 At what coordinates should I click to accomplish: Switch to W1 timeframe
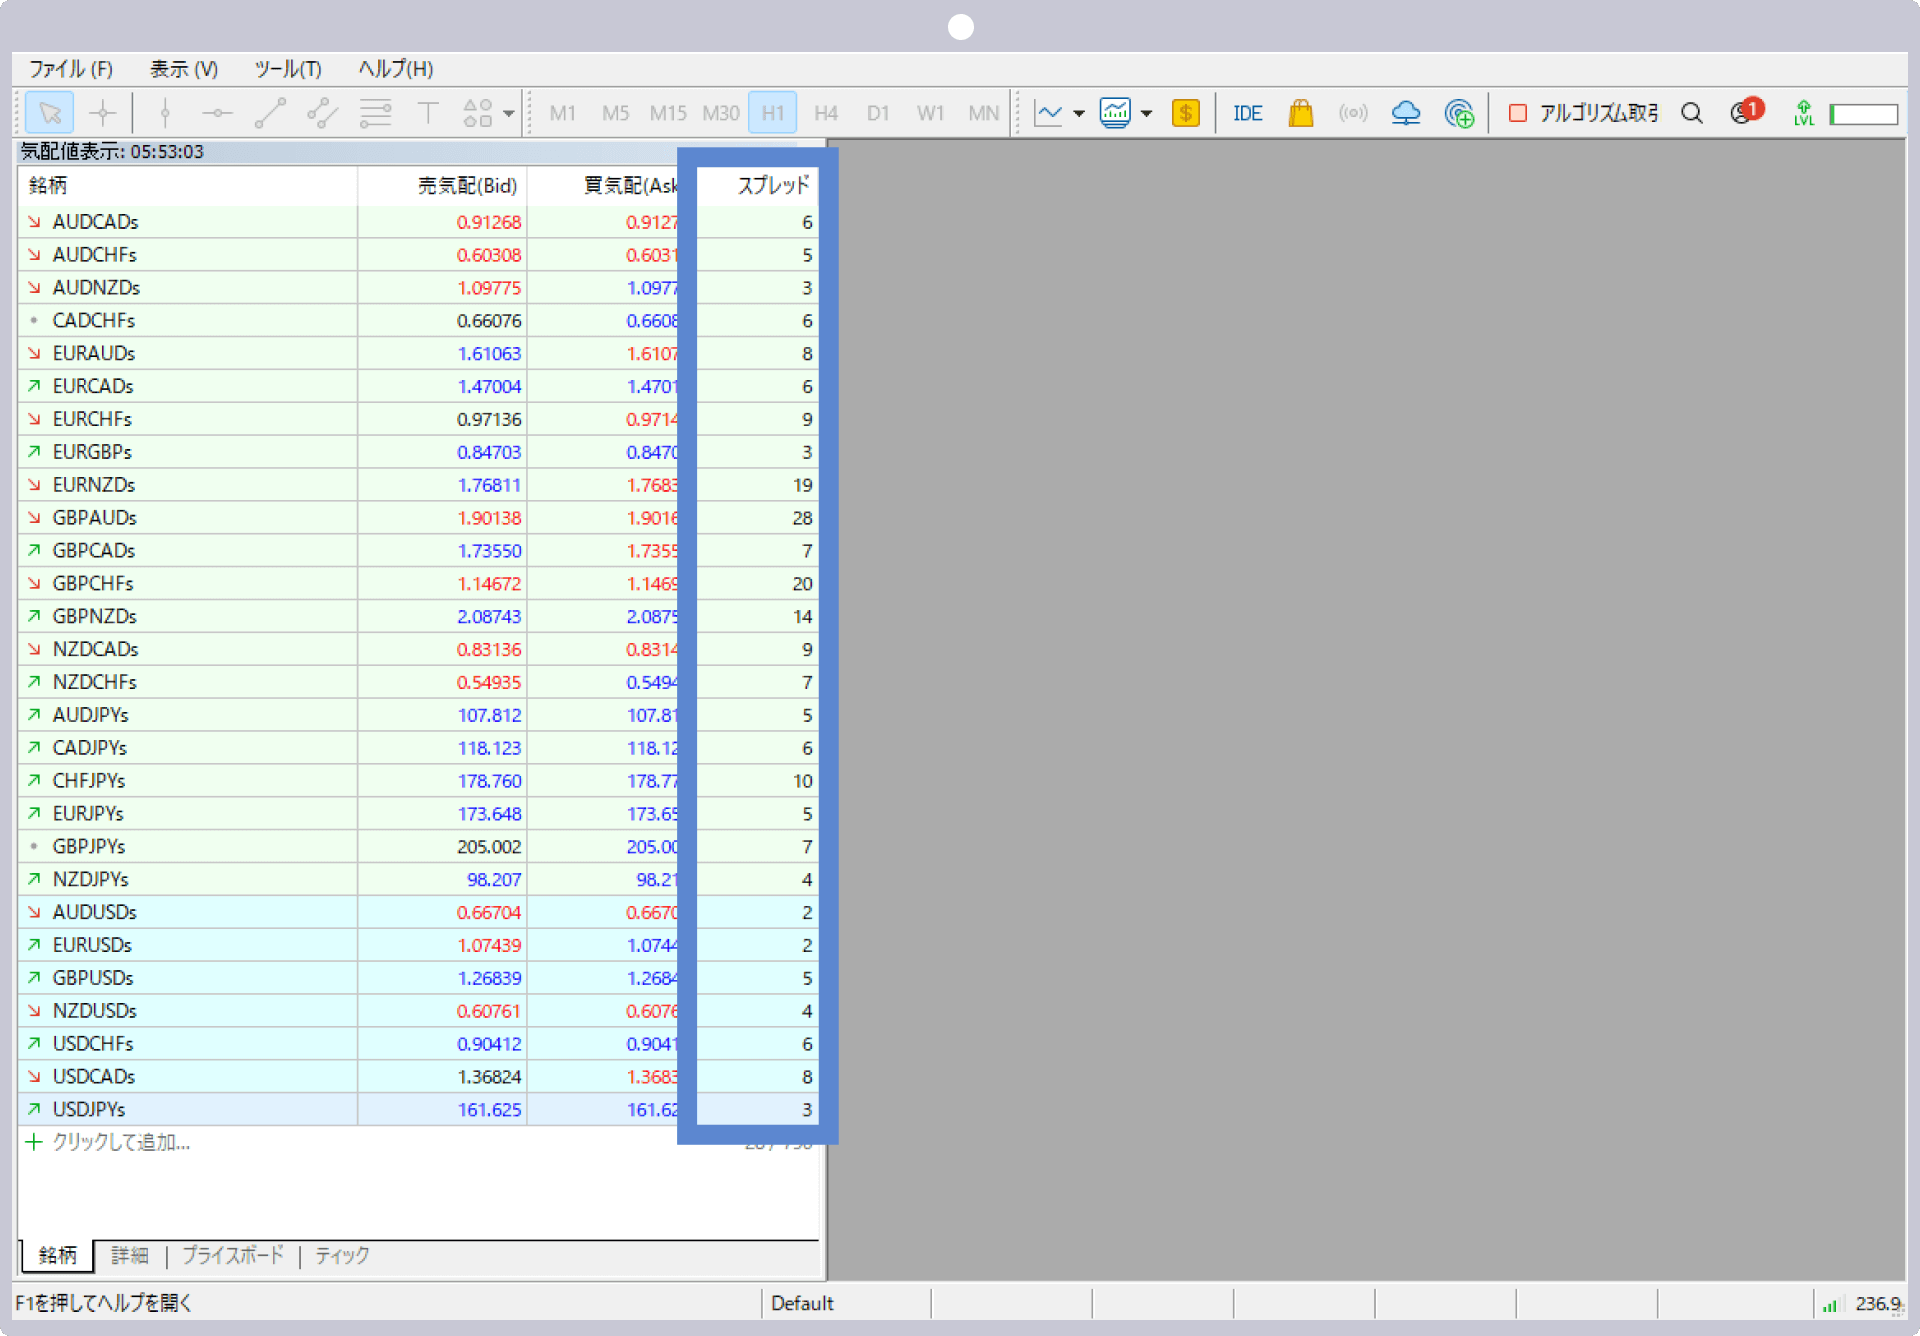[931, 113]
